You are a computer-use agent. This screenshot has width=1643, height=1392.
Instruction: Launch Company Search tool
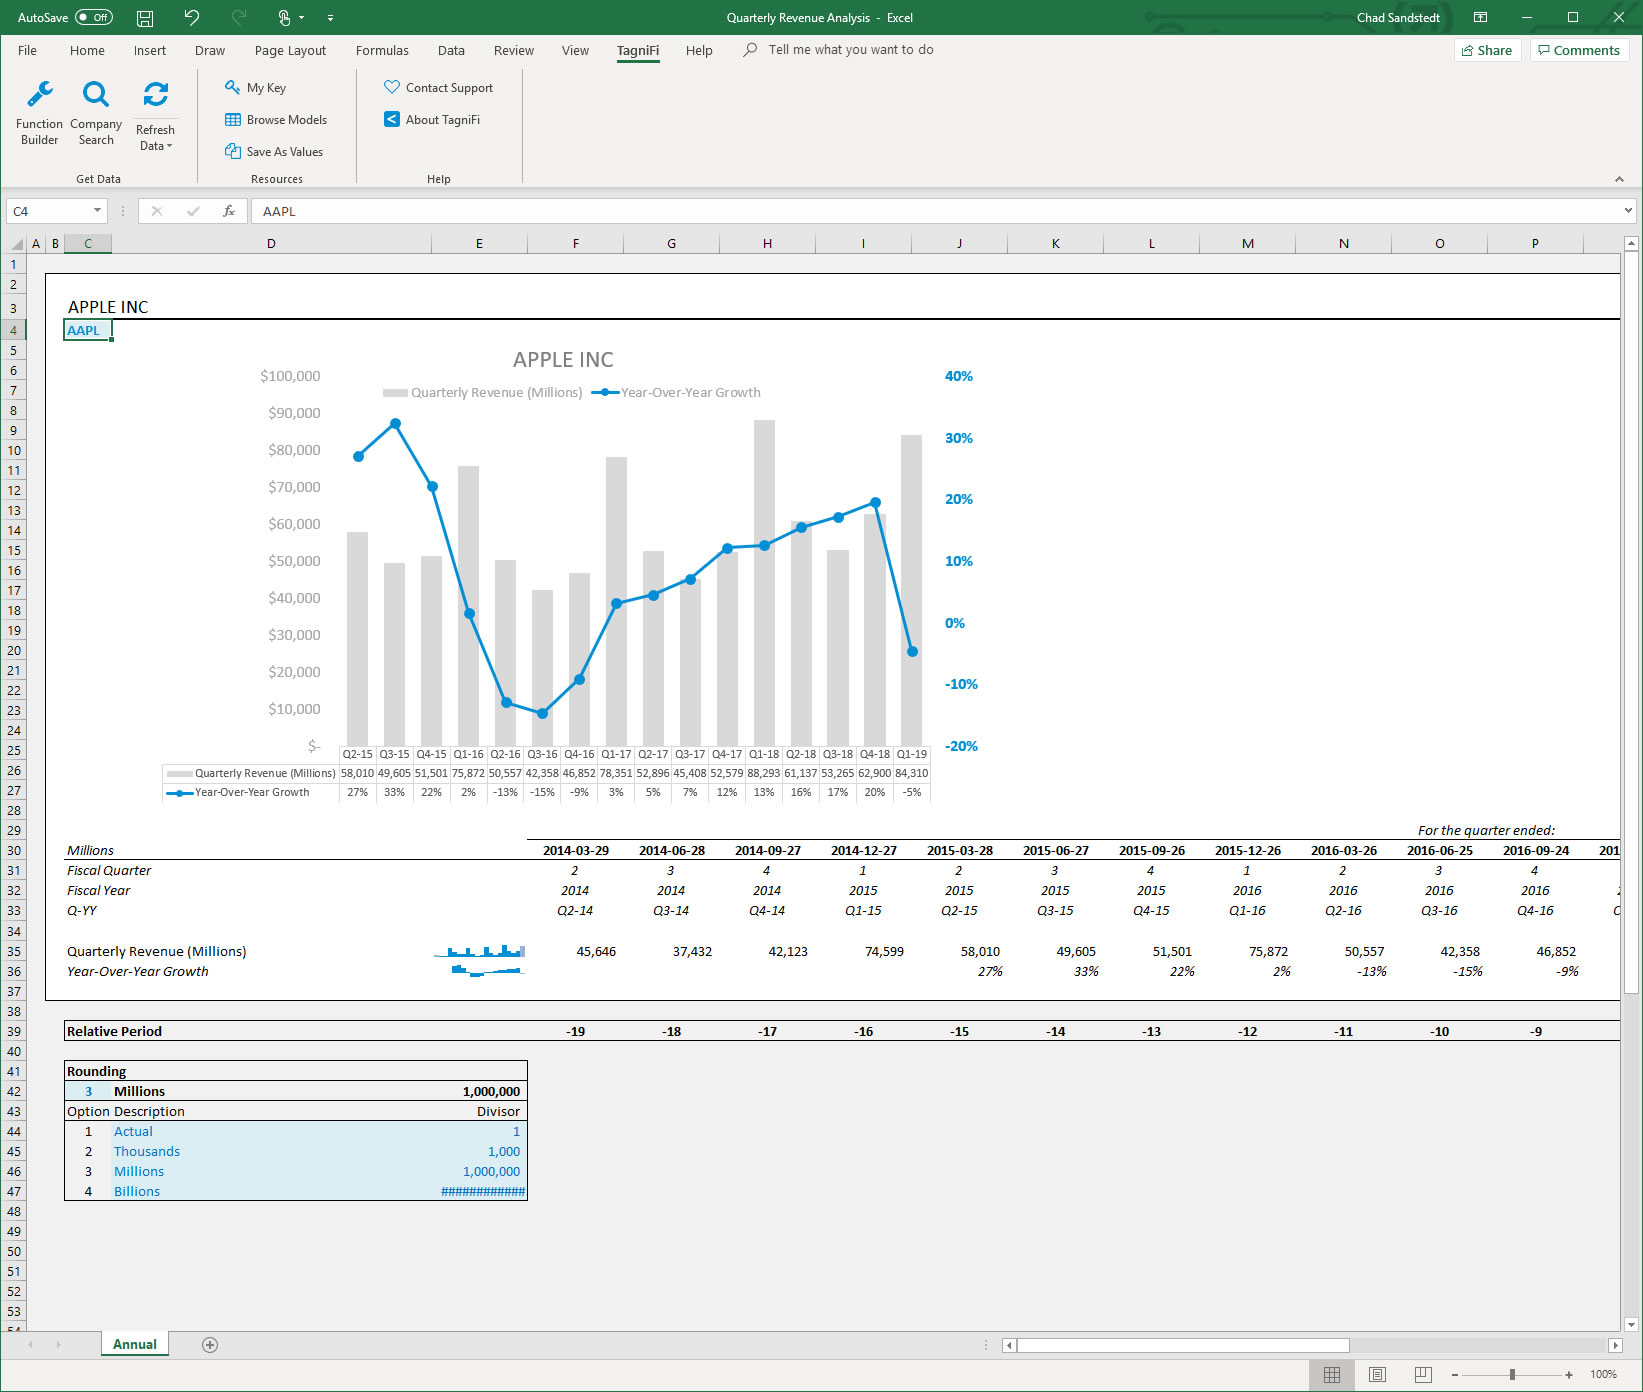coord(96,113)
